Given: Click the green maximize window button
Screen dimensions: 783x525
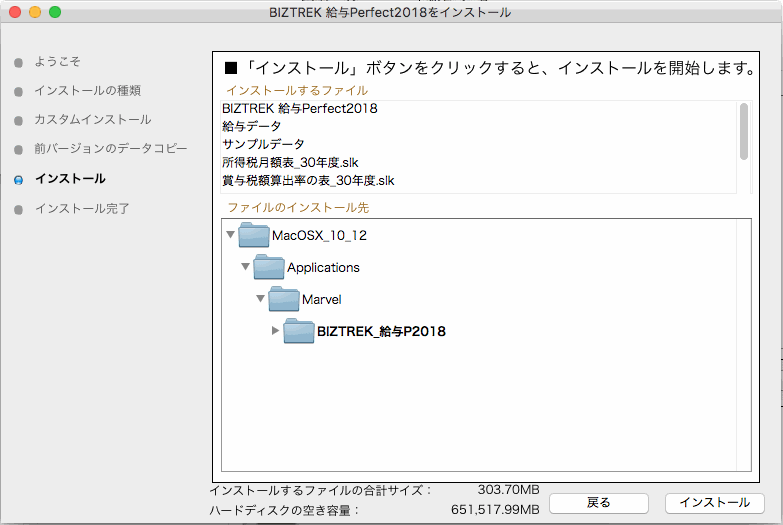Looking at the screenshot, I should [x=55, y=12].
